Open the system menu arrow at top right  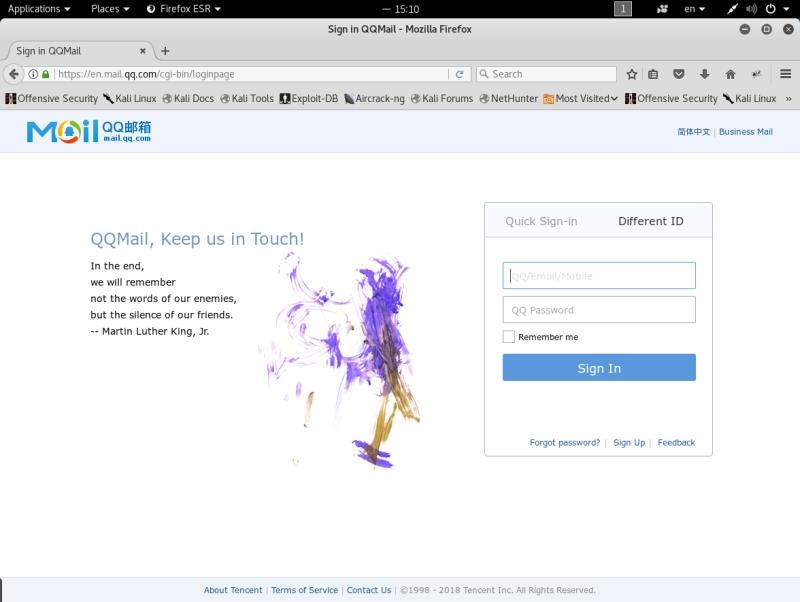(786, 9)
